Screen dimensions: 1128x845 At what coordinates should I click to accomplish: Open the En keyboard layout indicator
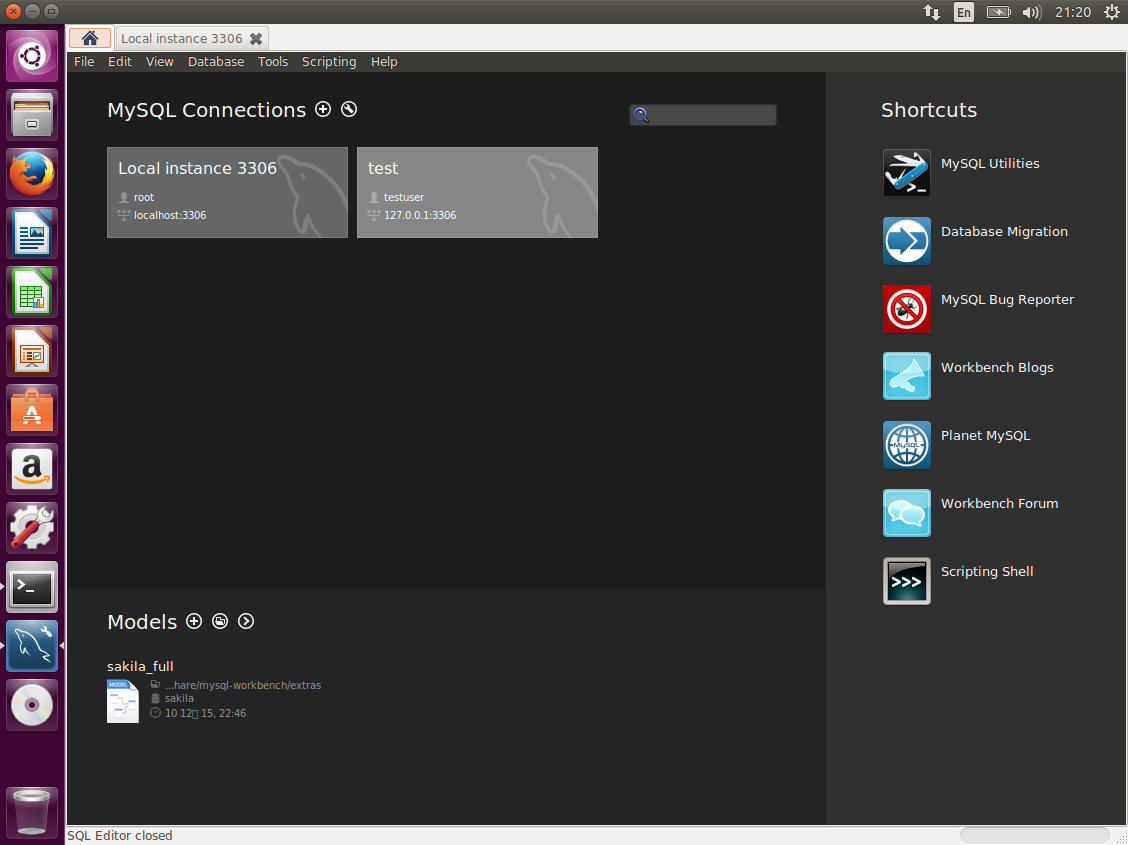tap(963, 12)
